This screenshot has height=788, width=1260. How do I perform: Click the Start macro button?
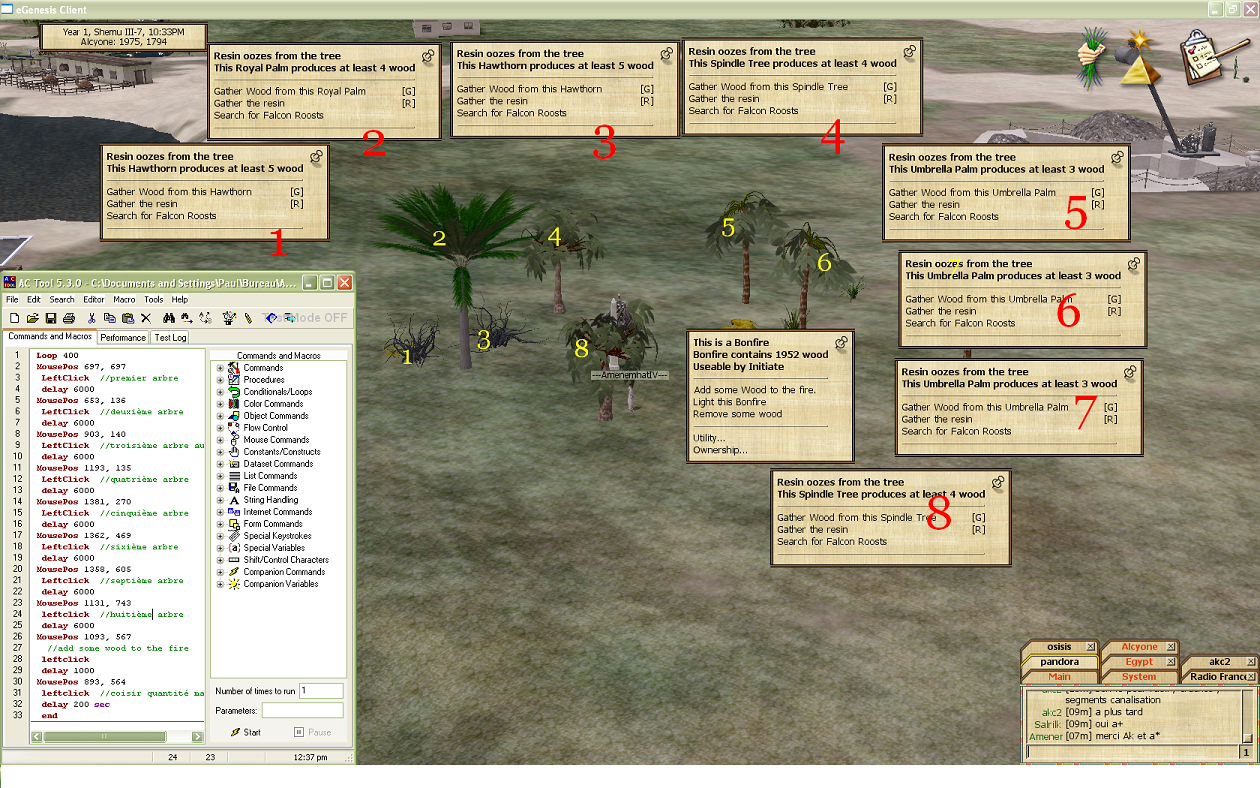[x=246, y=732]
